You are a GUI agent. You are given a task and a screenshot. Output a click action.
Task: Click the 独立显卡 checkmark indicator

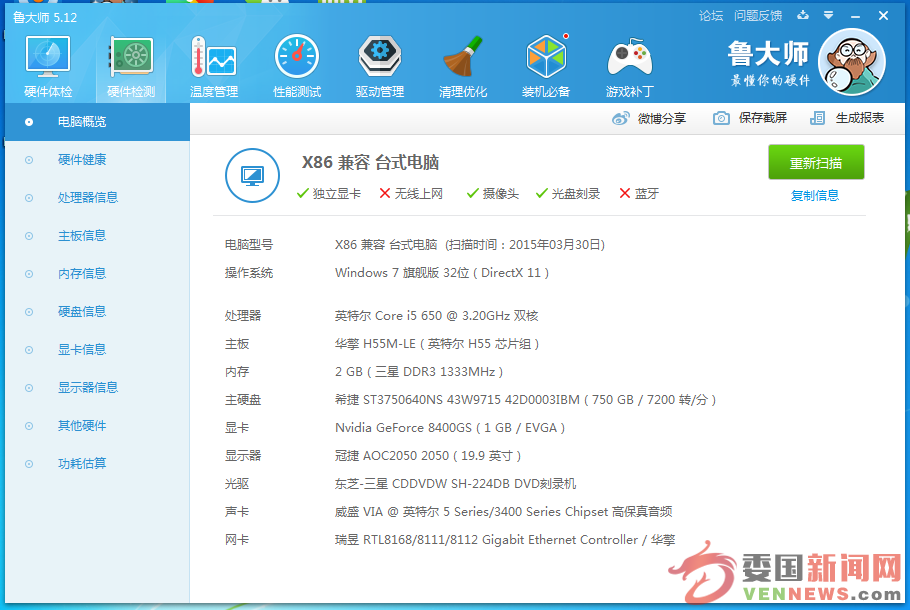tap(328, 194)
